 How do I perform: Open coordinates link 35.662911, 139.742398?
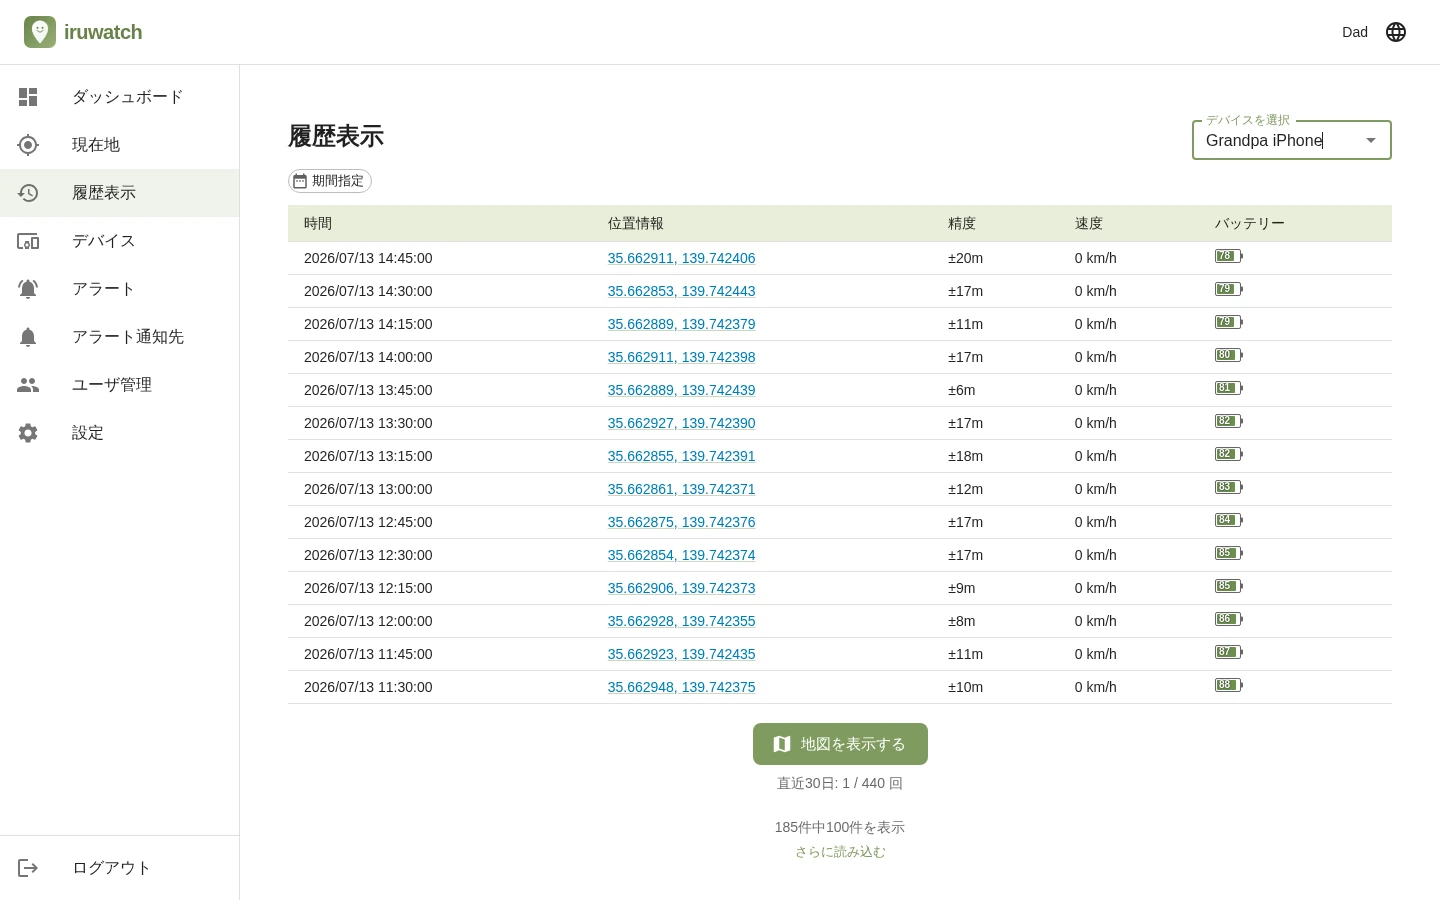682,357
